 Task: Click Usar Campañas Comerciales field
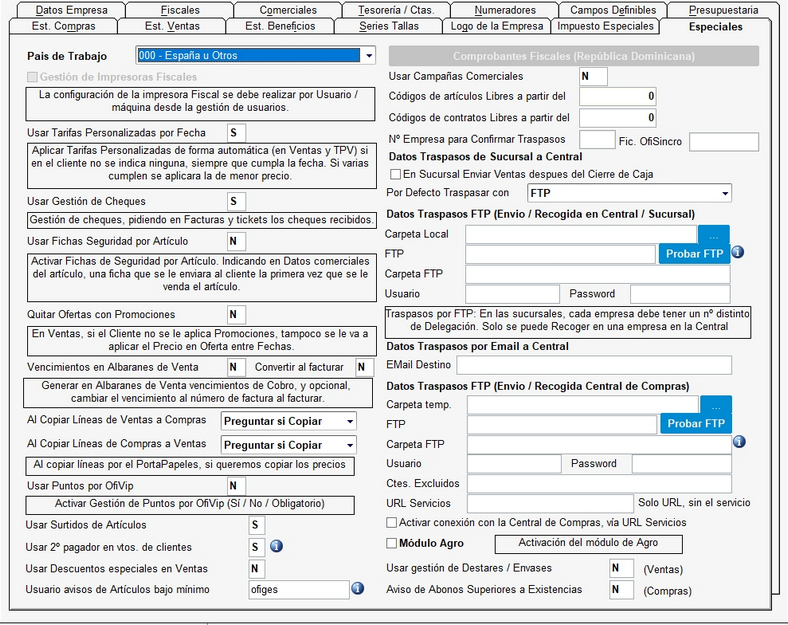pos(594,76)
